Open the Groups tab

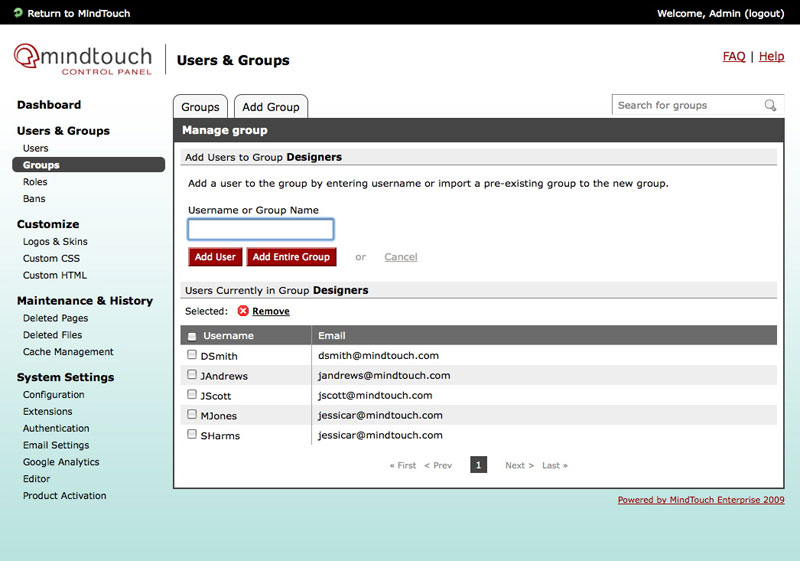(x=200, y=107)
